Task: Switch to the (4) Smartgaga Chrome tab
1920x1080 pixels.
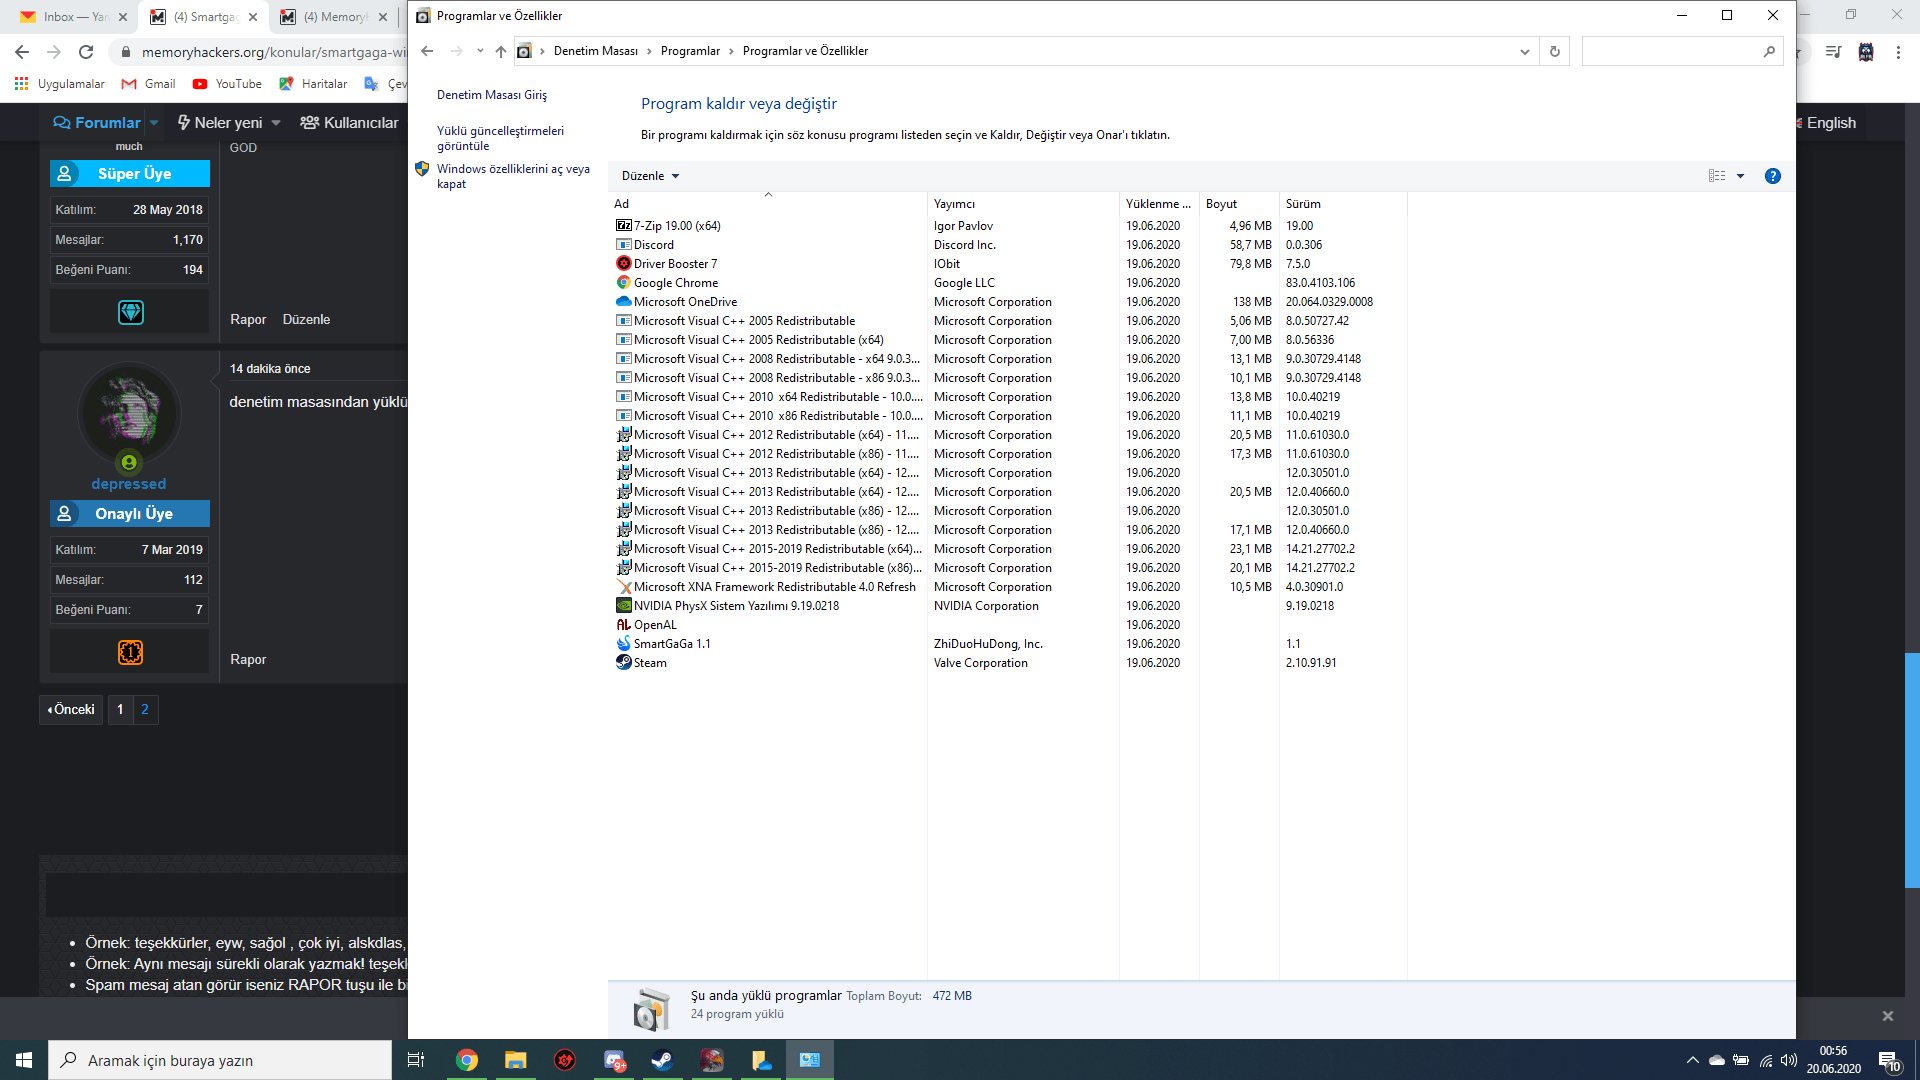Action: 204,17
